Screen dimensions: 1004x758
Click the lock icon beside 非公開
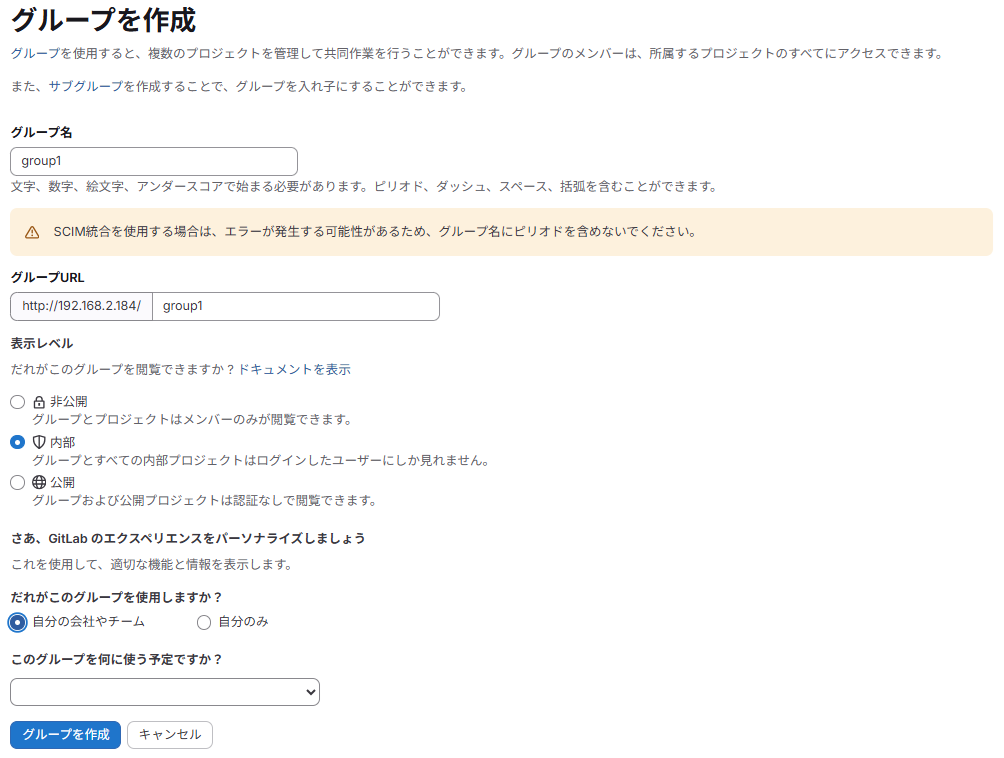pyautogui.click(x=38, y=401)
